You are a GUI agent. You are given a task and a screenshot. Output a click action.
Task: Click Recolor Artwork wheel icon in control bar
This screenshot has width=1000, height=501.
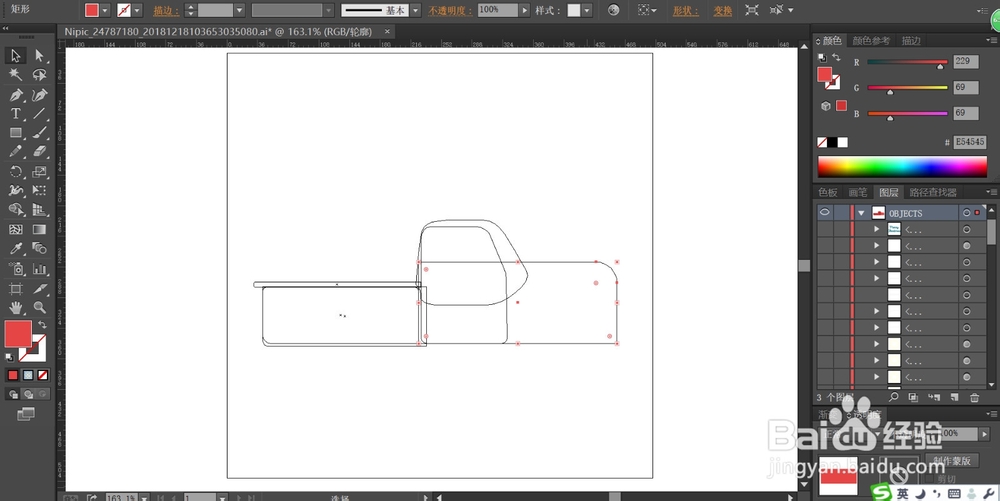(614, 10)
